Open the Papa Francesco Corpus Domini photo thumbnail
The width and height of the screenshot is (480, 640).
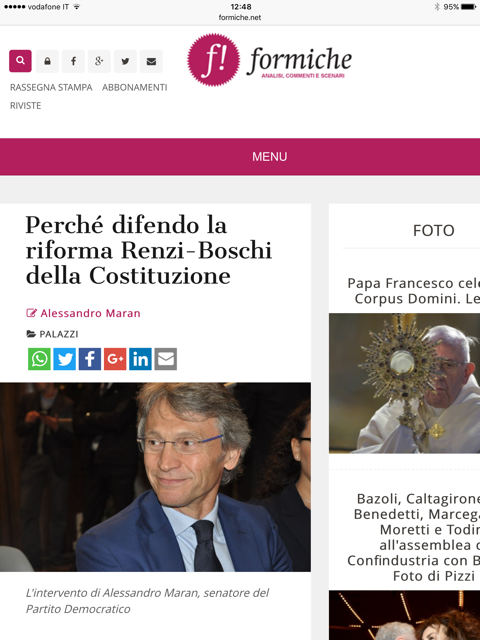[x=404, y=383]
